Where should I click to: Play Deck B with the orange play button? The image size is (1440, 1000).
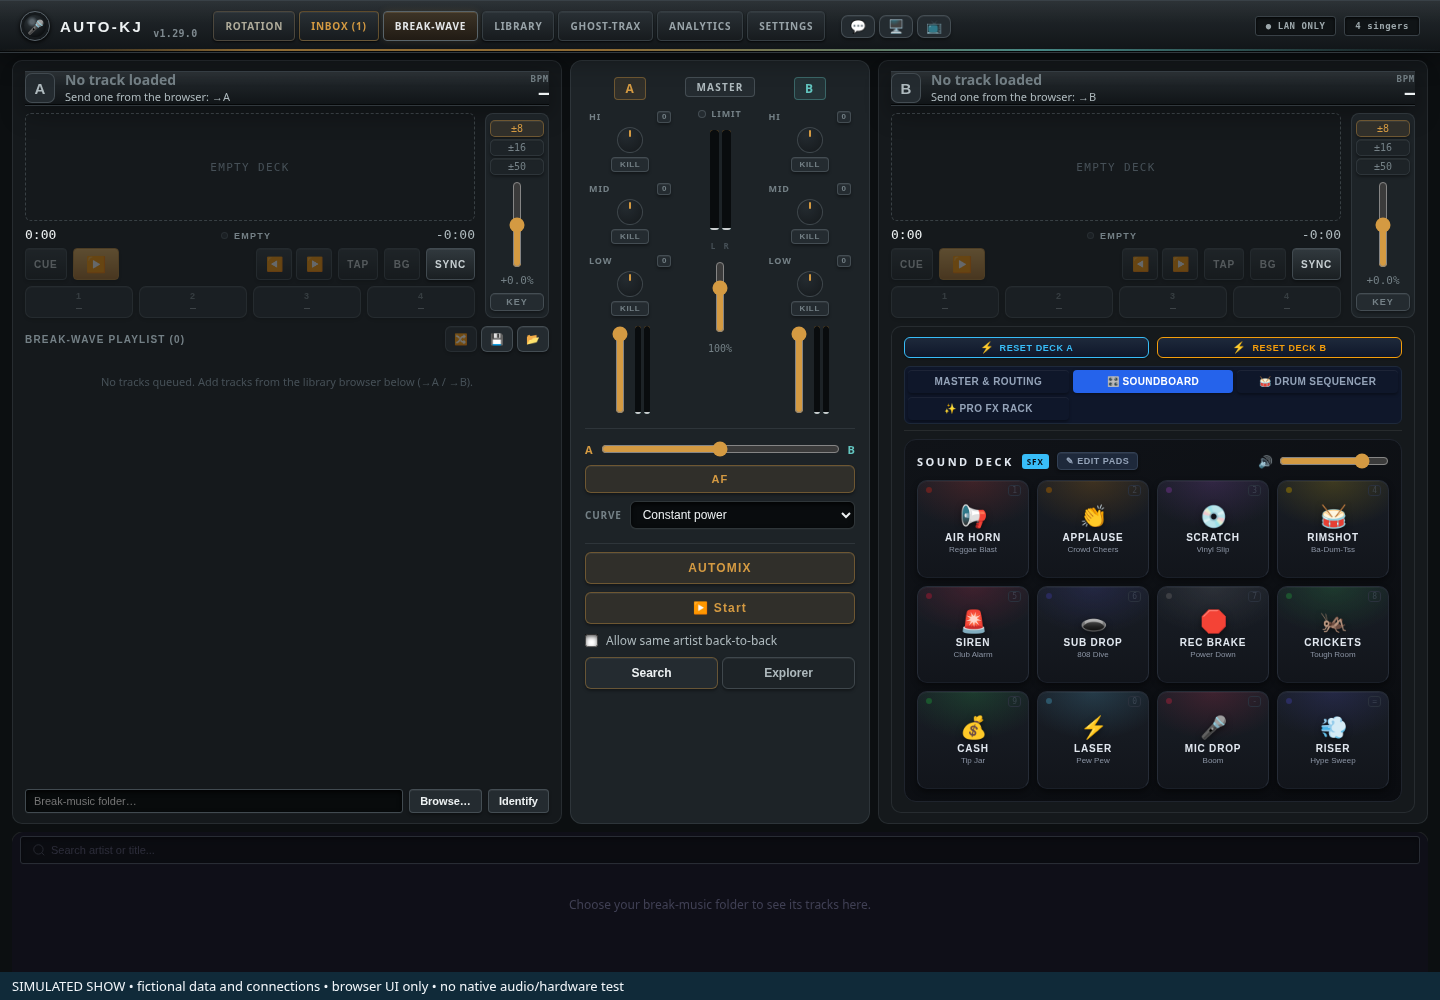point(962,264)
